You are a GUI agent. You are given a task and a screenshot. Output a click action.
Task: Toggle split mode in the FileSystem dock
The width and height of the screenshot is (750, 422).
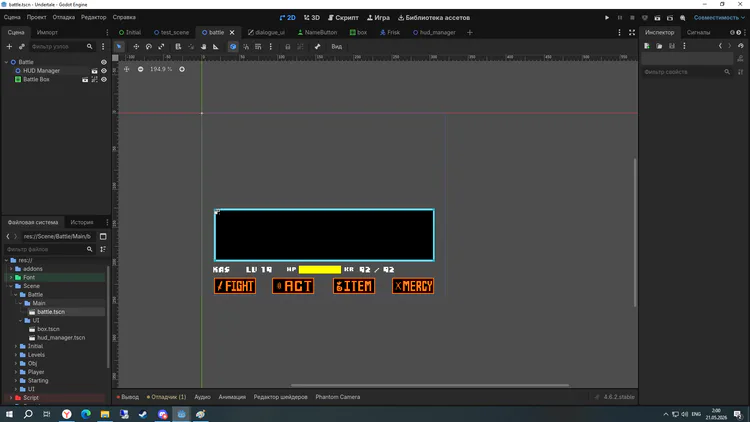pyautogui.click(x=103, y=236)
